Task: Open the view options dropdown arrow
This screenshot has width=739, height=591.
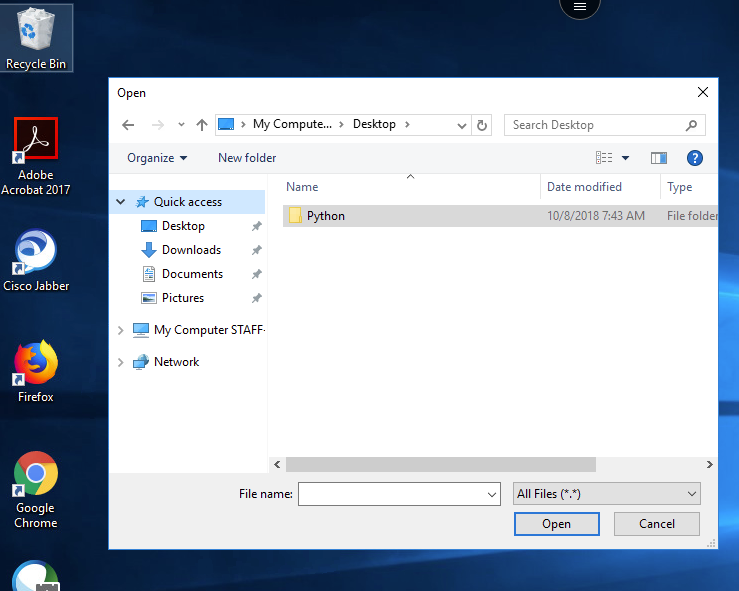Action: click(625, 158)
